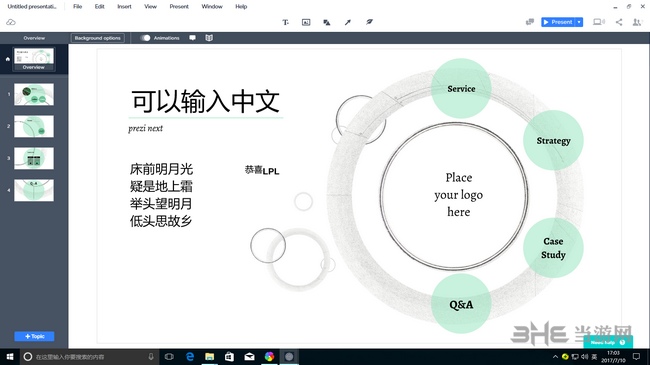Open the Action Center notification icon

636,357
